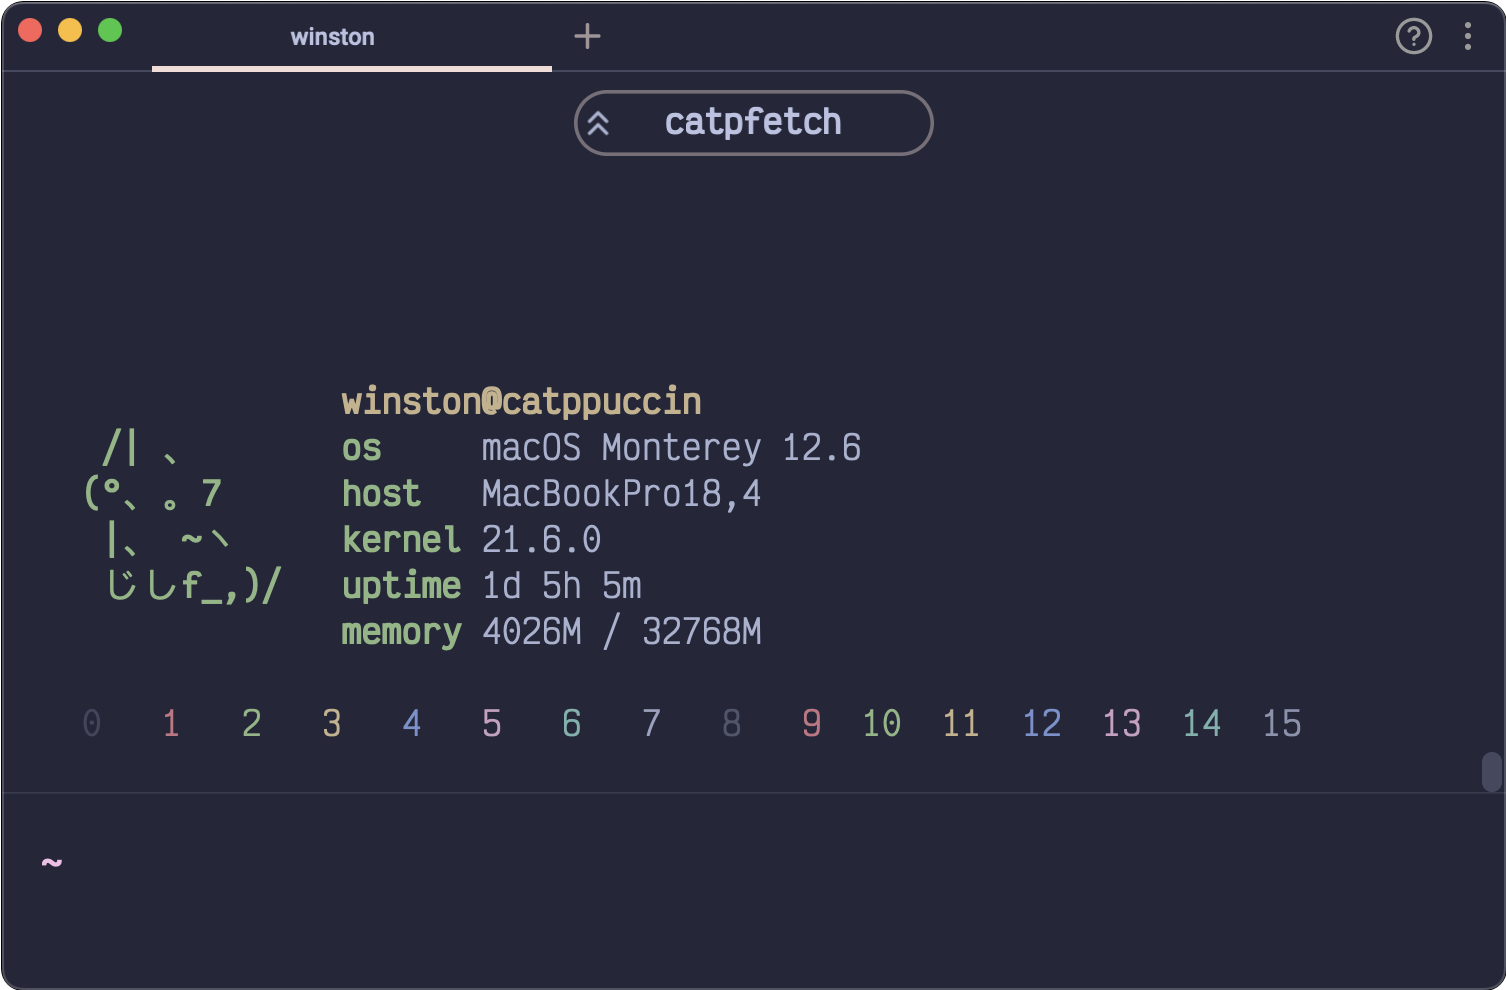Click pink color index 5

[x=491, y=723]
